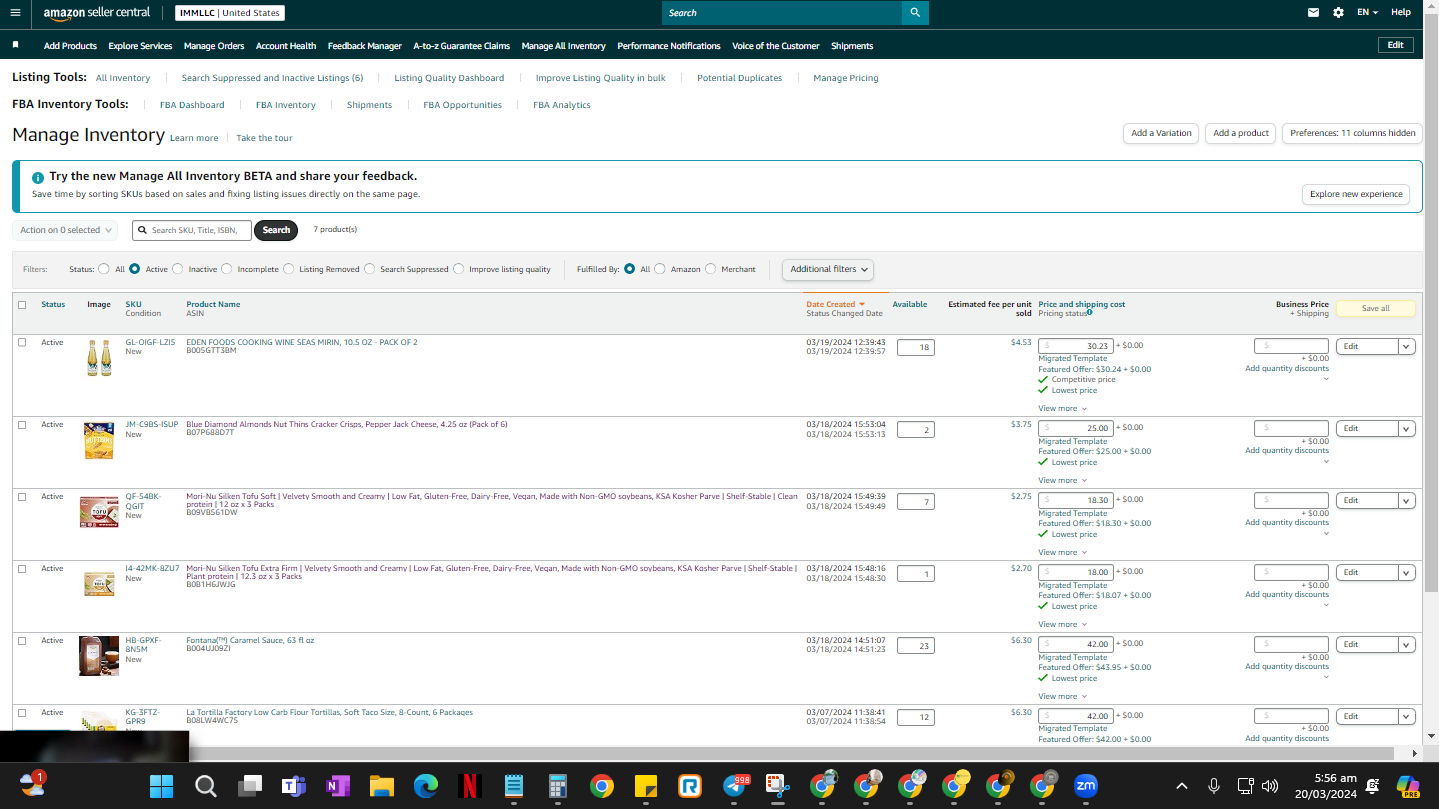The width and height of the screenshot is (1439, 809).
Task: Filter Fulfilled By to Amazon
Action: [x=660, y=269]
